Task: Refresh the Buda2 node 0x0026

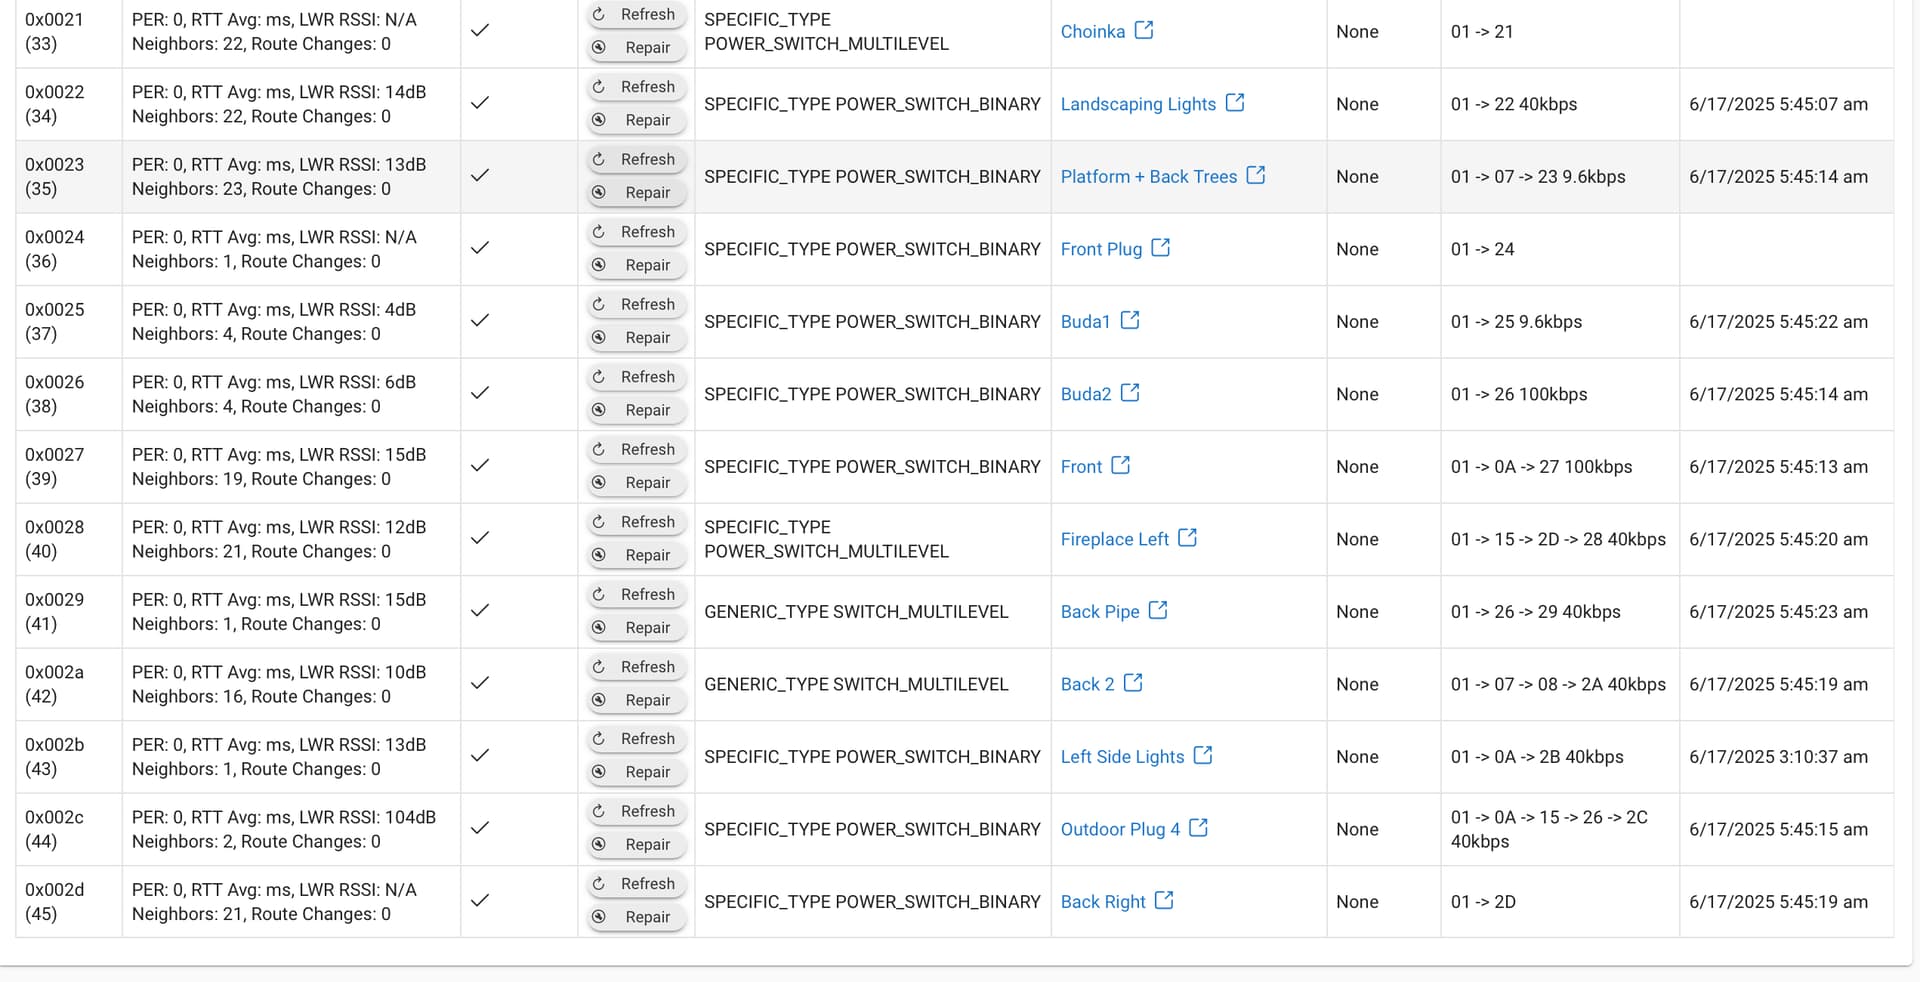Action: pos(636,377)
